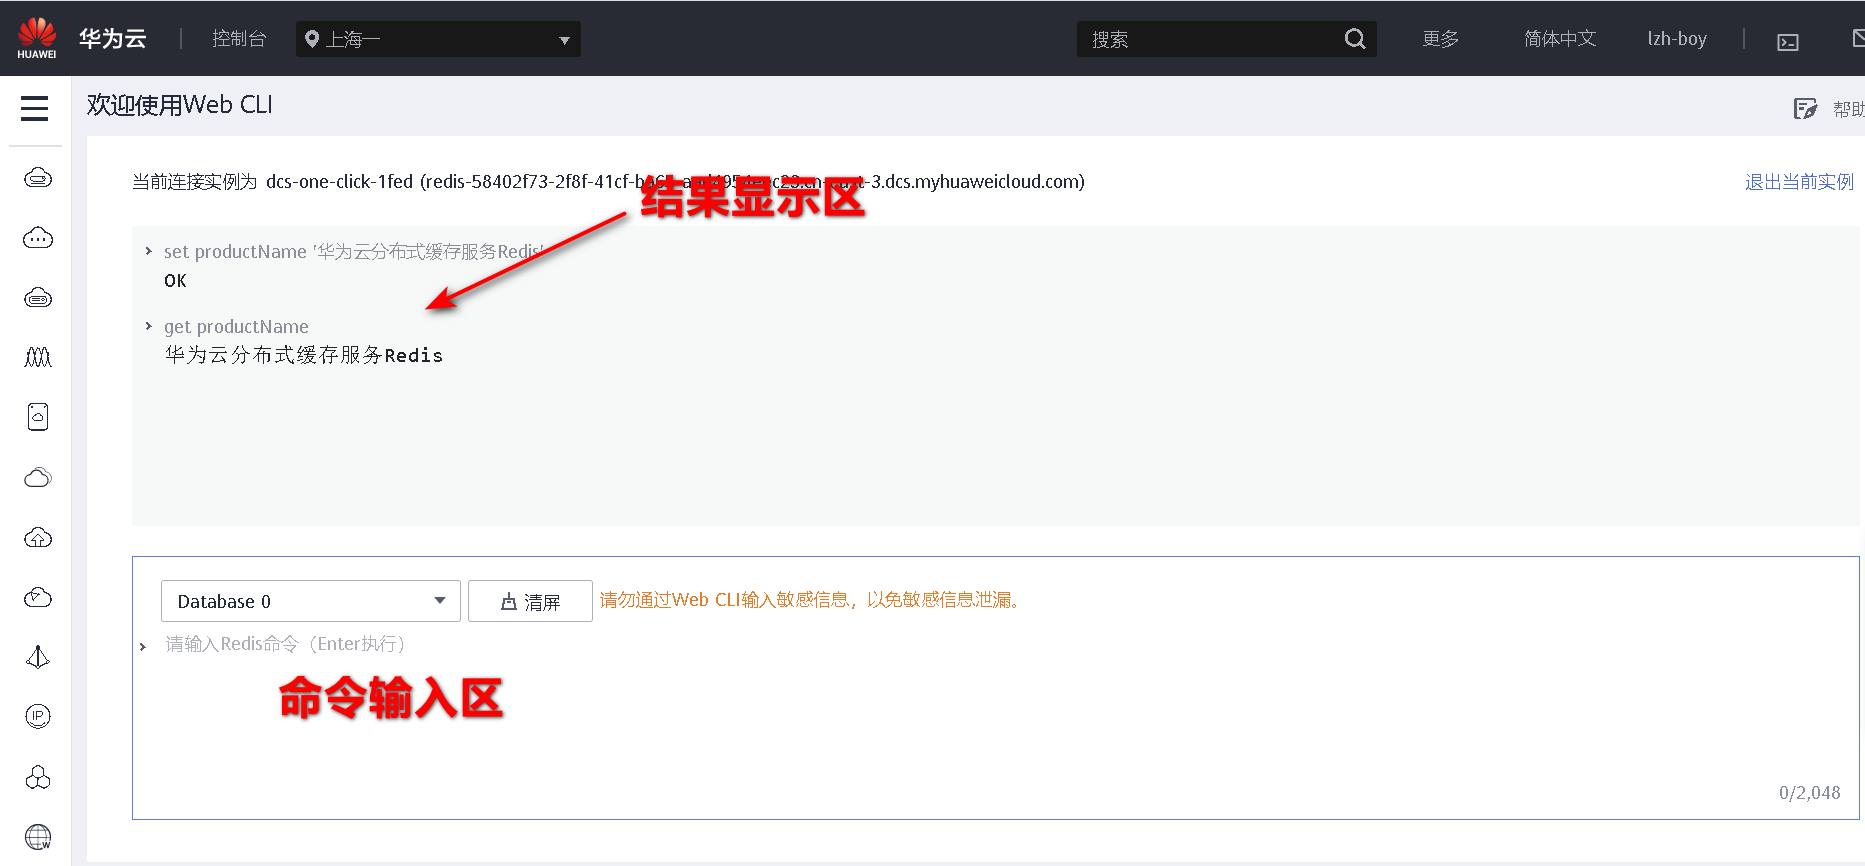Open the document-with-cloud sidebar icon
The width and height of the screenshot is (1865, 866).
point(38,417)
